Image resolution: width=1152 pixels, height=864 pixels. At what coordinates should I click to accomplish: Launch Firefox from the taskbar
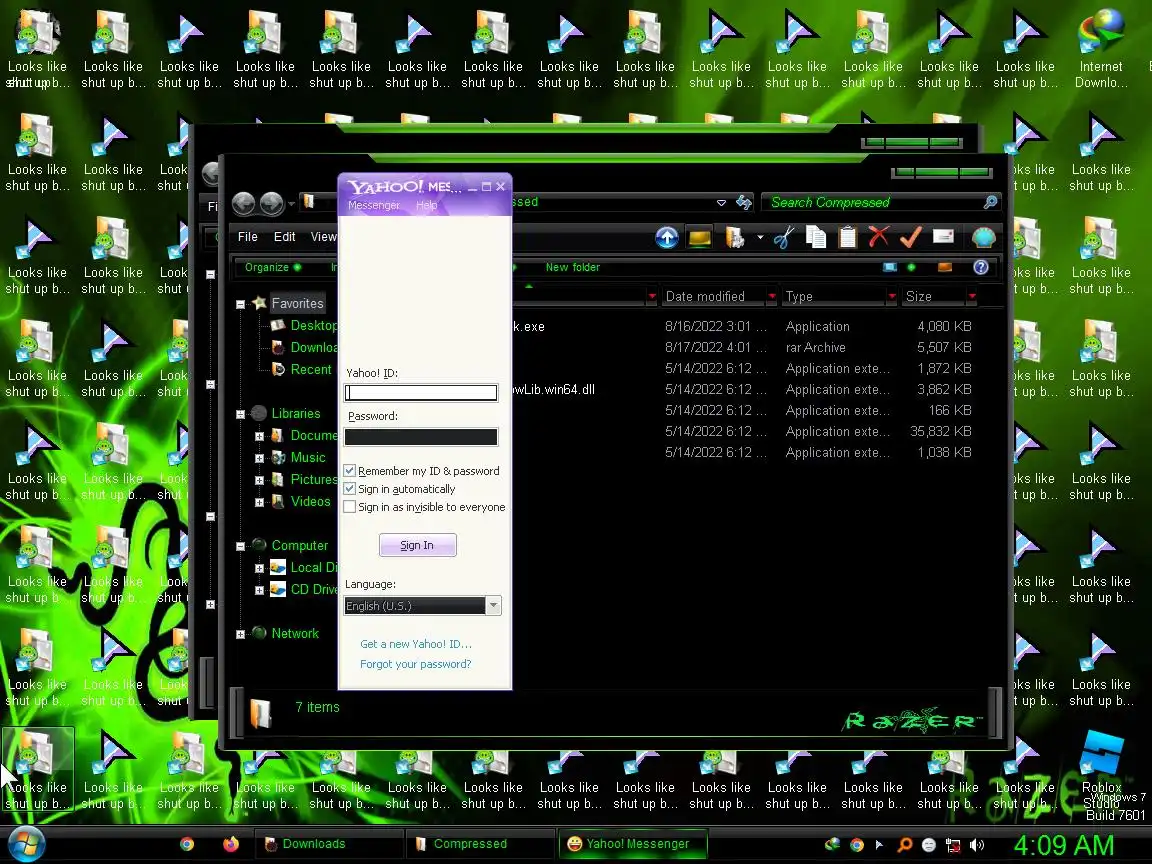pos(231,844)
